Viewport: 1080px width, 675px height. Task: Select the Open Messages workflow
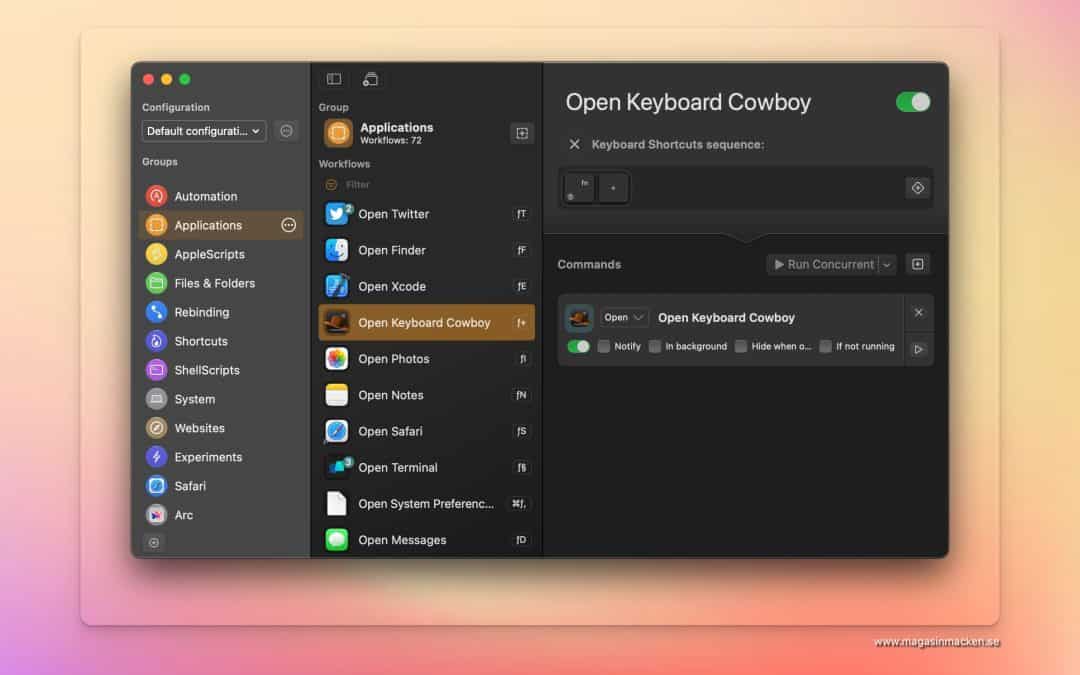tap(426, 540)
